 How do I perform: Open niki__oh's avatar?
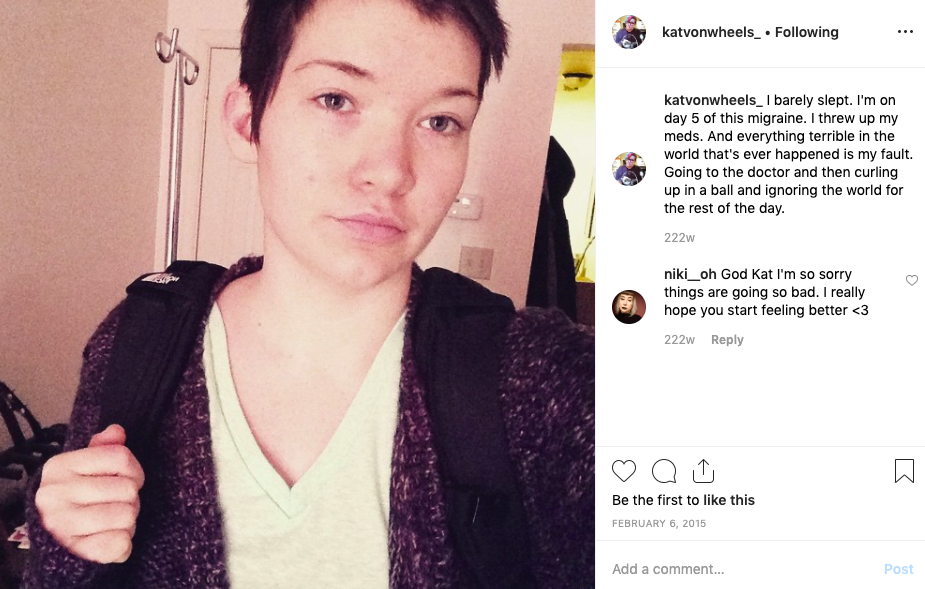(x=629, y=307)
